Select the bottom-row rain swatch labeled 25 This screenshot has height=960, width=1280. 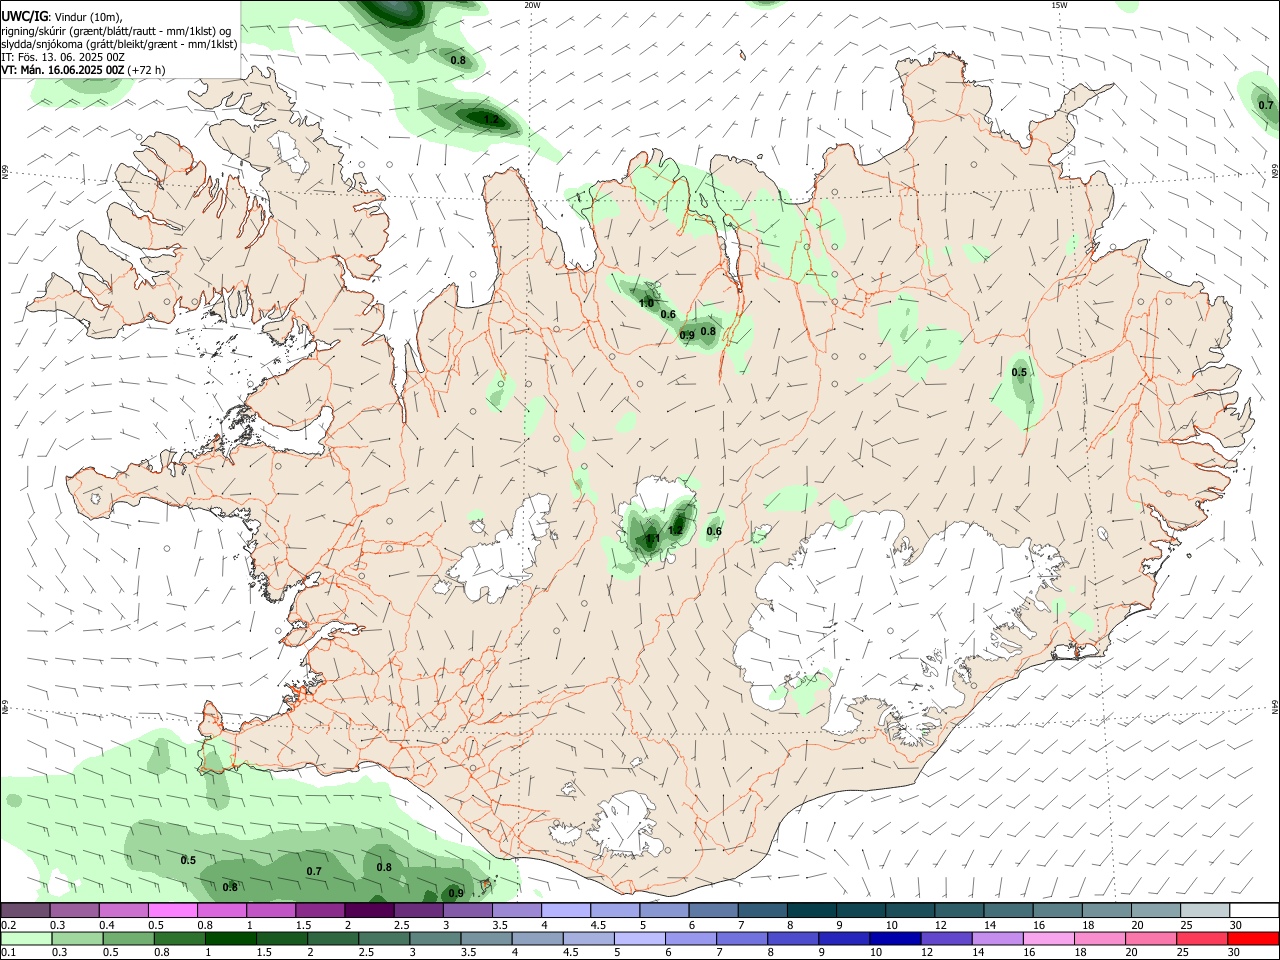[x=1202, y=939]
